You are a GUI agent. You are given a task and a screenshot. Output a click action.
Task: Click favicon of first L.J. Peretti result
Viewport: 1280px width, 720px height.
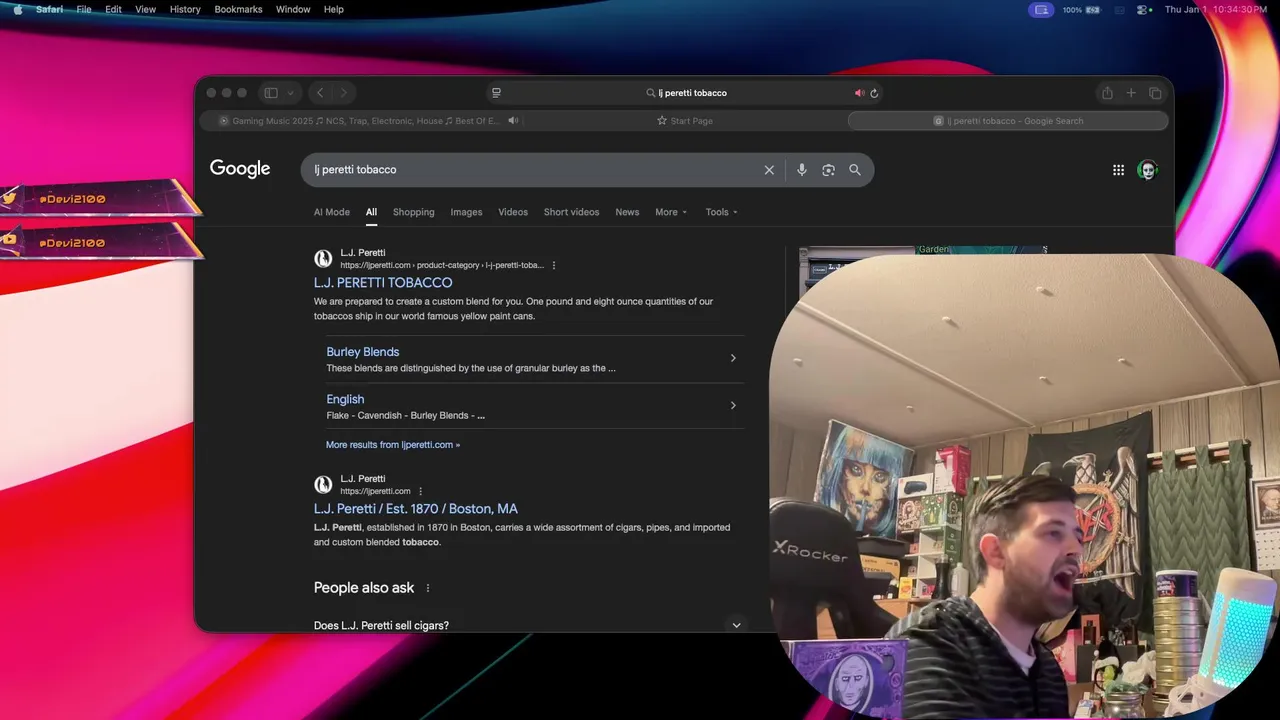click(323, 259)
